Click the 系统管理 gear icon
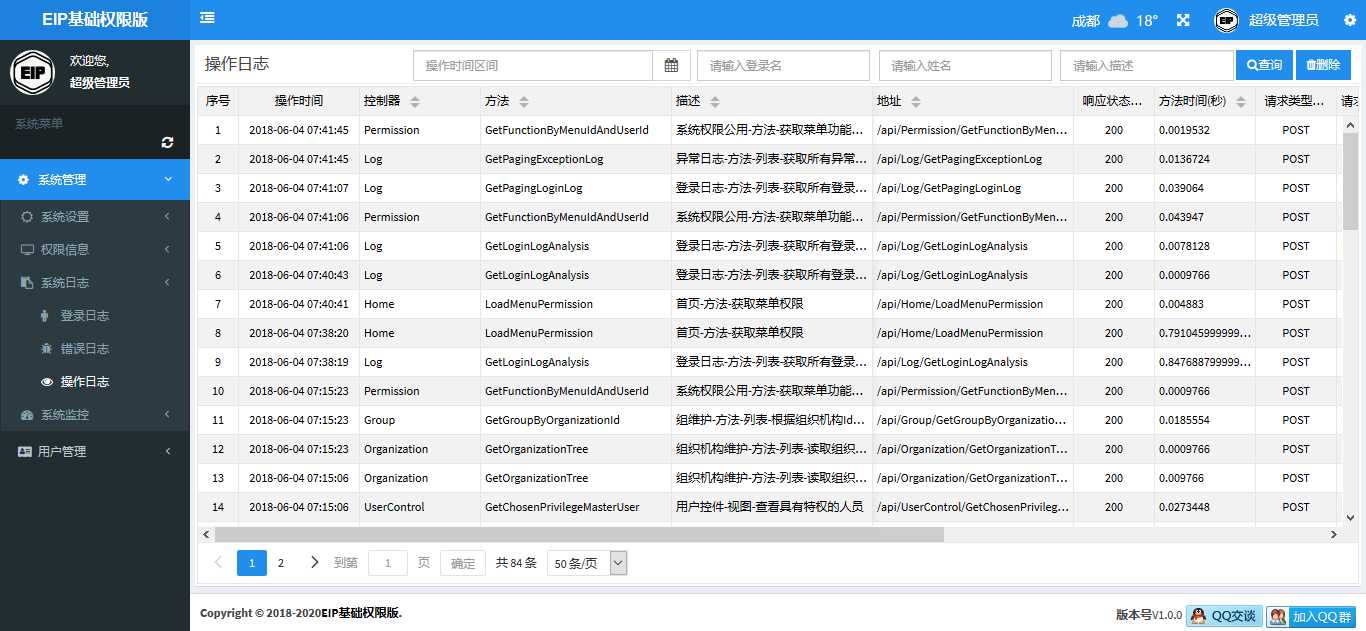1366x631 pixels. coord(23,180)
